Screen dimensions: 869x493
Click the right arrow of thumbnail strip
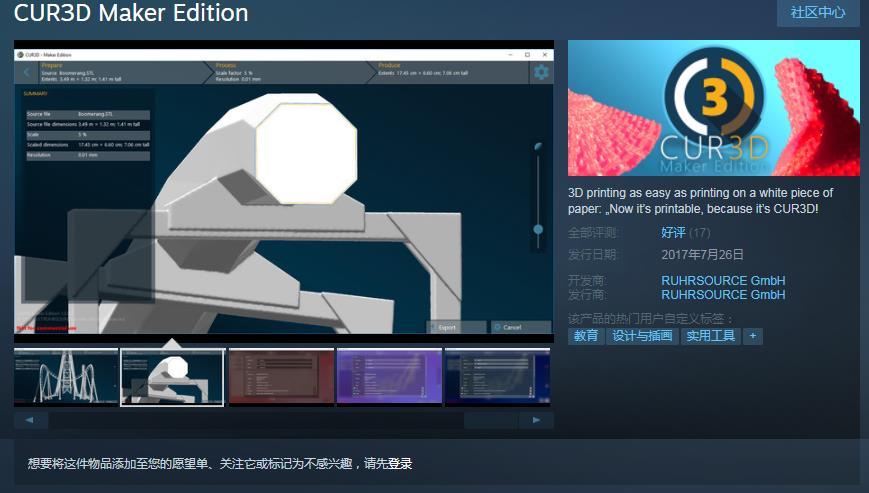point(536,420)
